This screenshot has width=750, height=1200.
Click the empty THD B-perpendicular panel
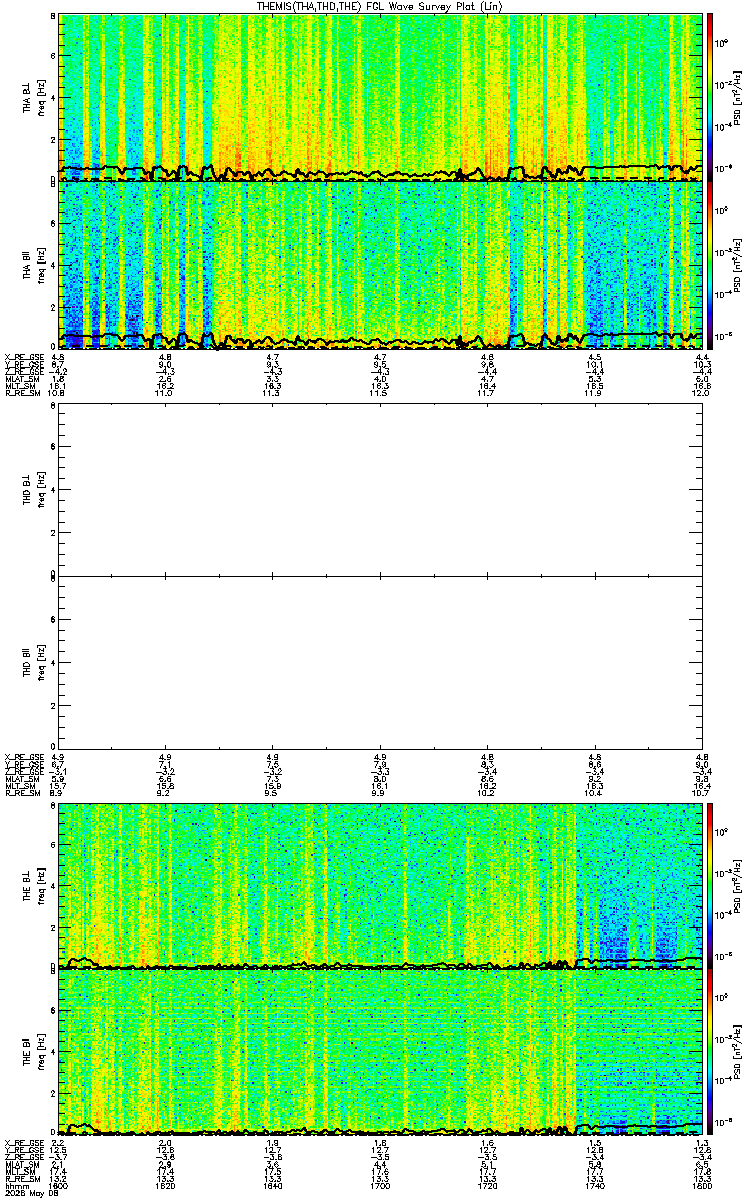[381, 490]
